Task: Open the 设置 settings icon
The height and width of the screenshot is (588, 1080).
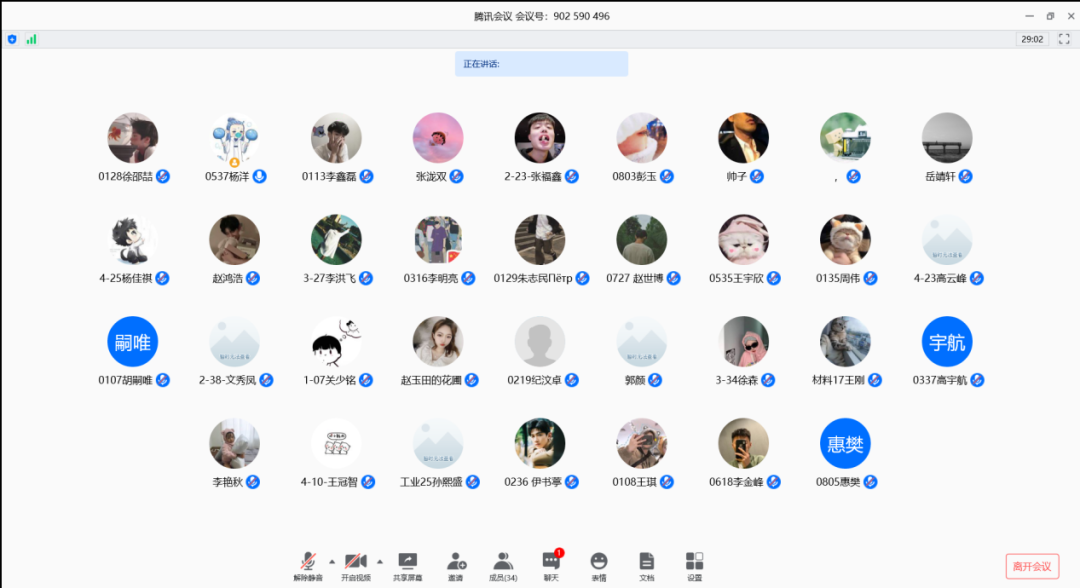Action: pos(695,564)
